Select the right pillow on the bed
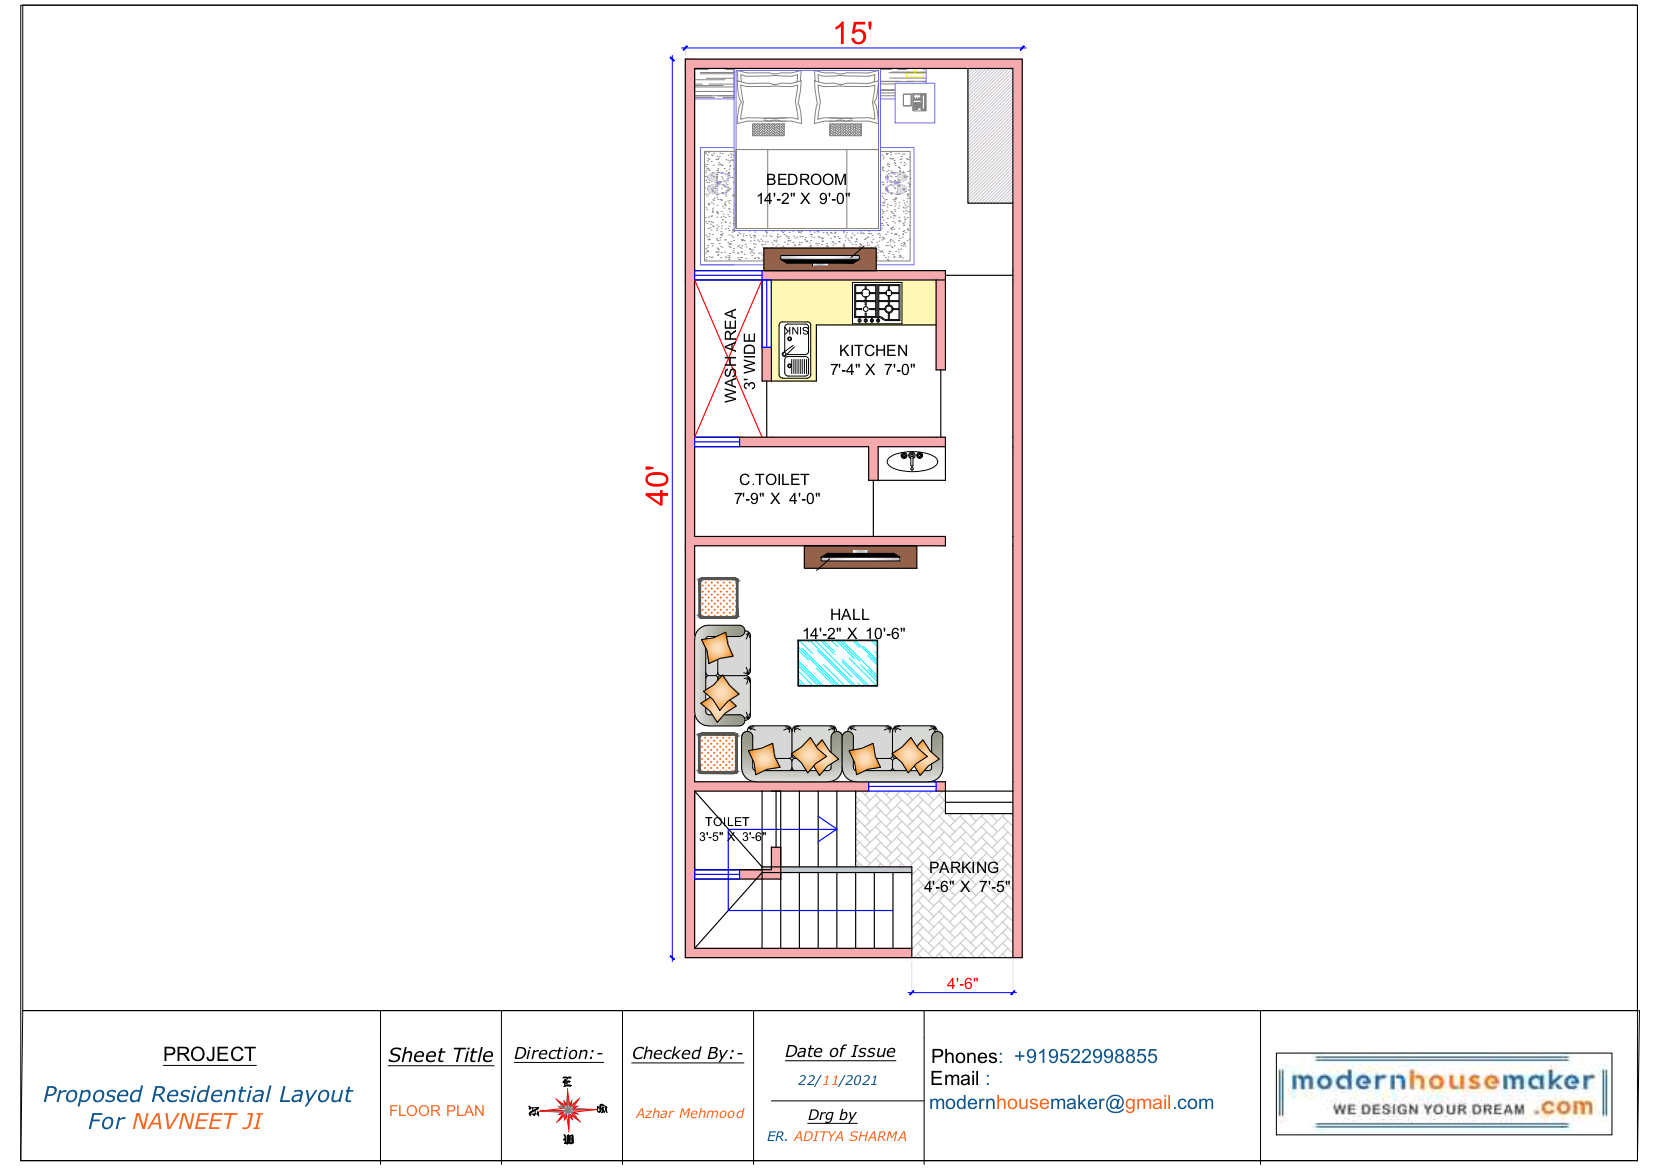Image resolution: width=1653 pixels, height=1168 pixels. pyautogui.click(x=846, y=101)
